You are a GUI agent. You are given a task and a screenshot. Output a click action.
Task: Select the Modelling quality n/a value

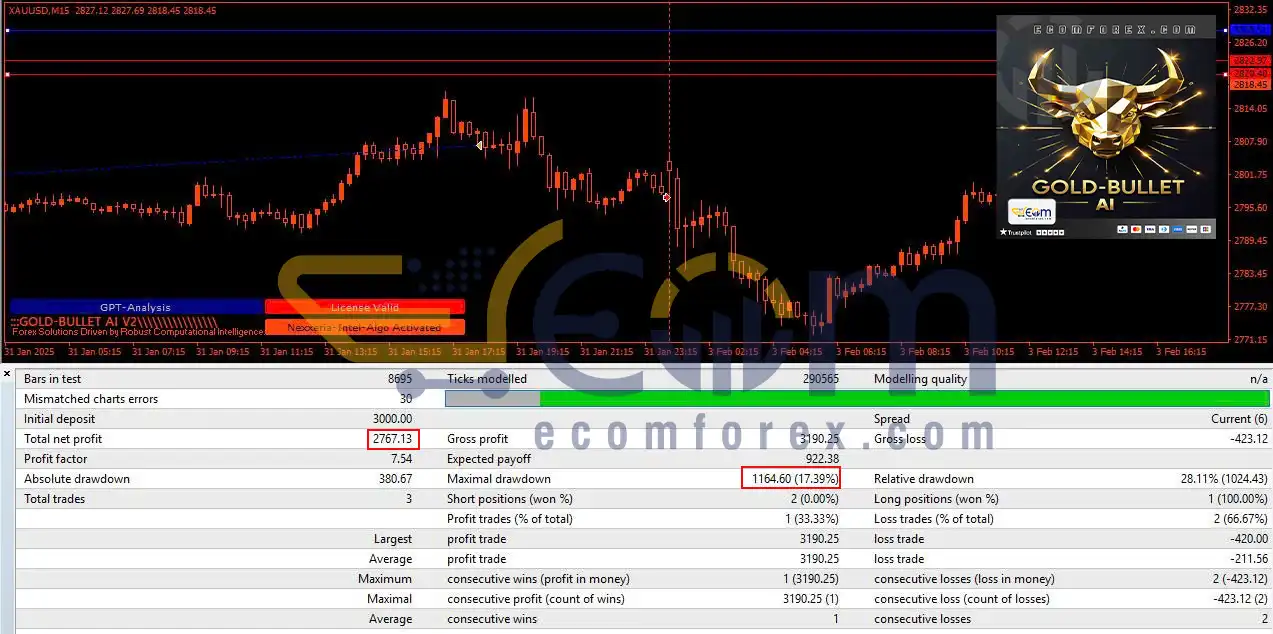pos(1258,379)
